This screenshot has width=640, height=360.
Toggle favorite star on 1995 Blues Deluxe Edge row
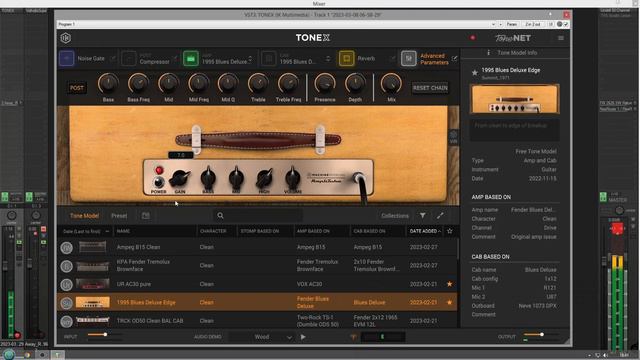pos(450,302)
